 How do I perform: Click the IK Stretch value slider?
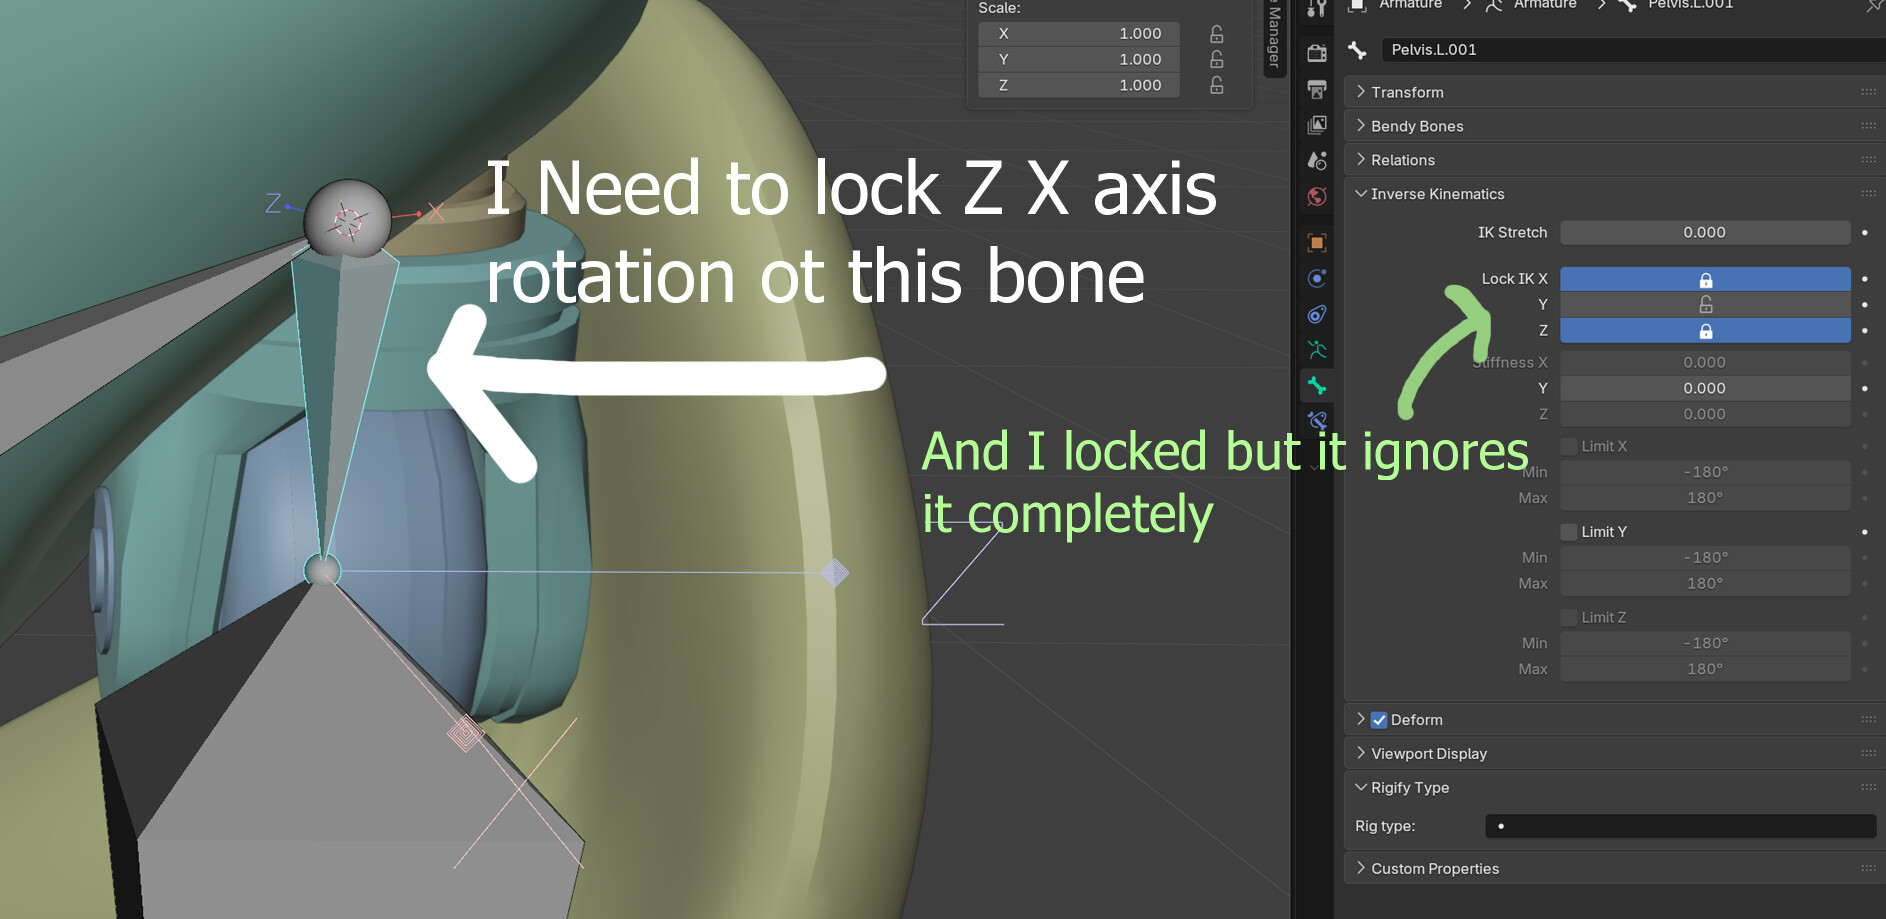tap(1705, 233)
